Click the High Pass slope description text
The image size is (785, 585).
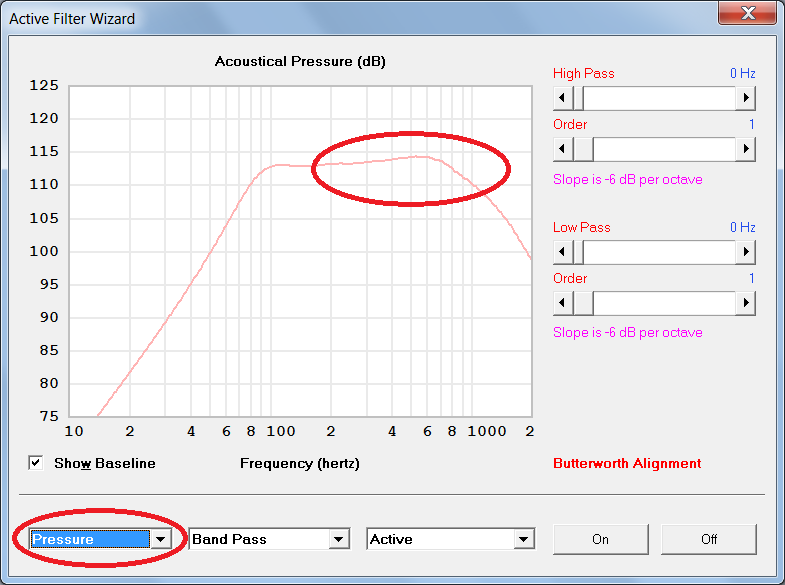tap(628, 179)
